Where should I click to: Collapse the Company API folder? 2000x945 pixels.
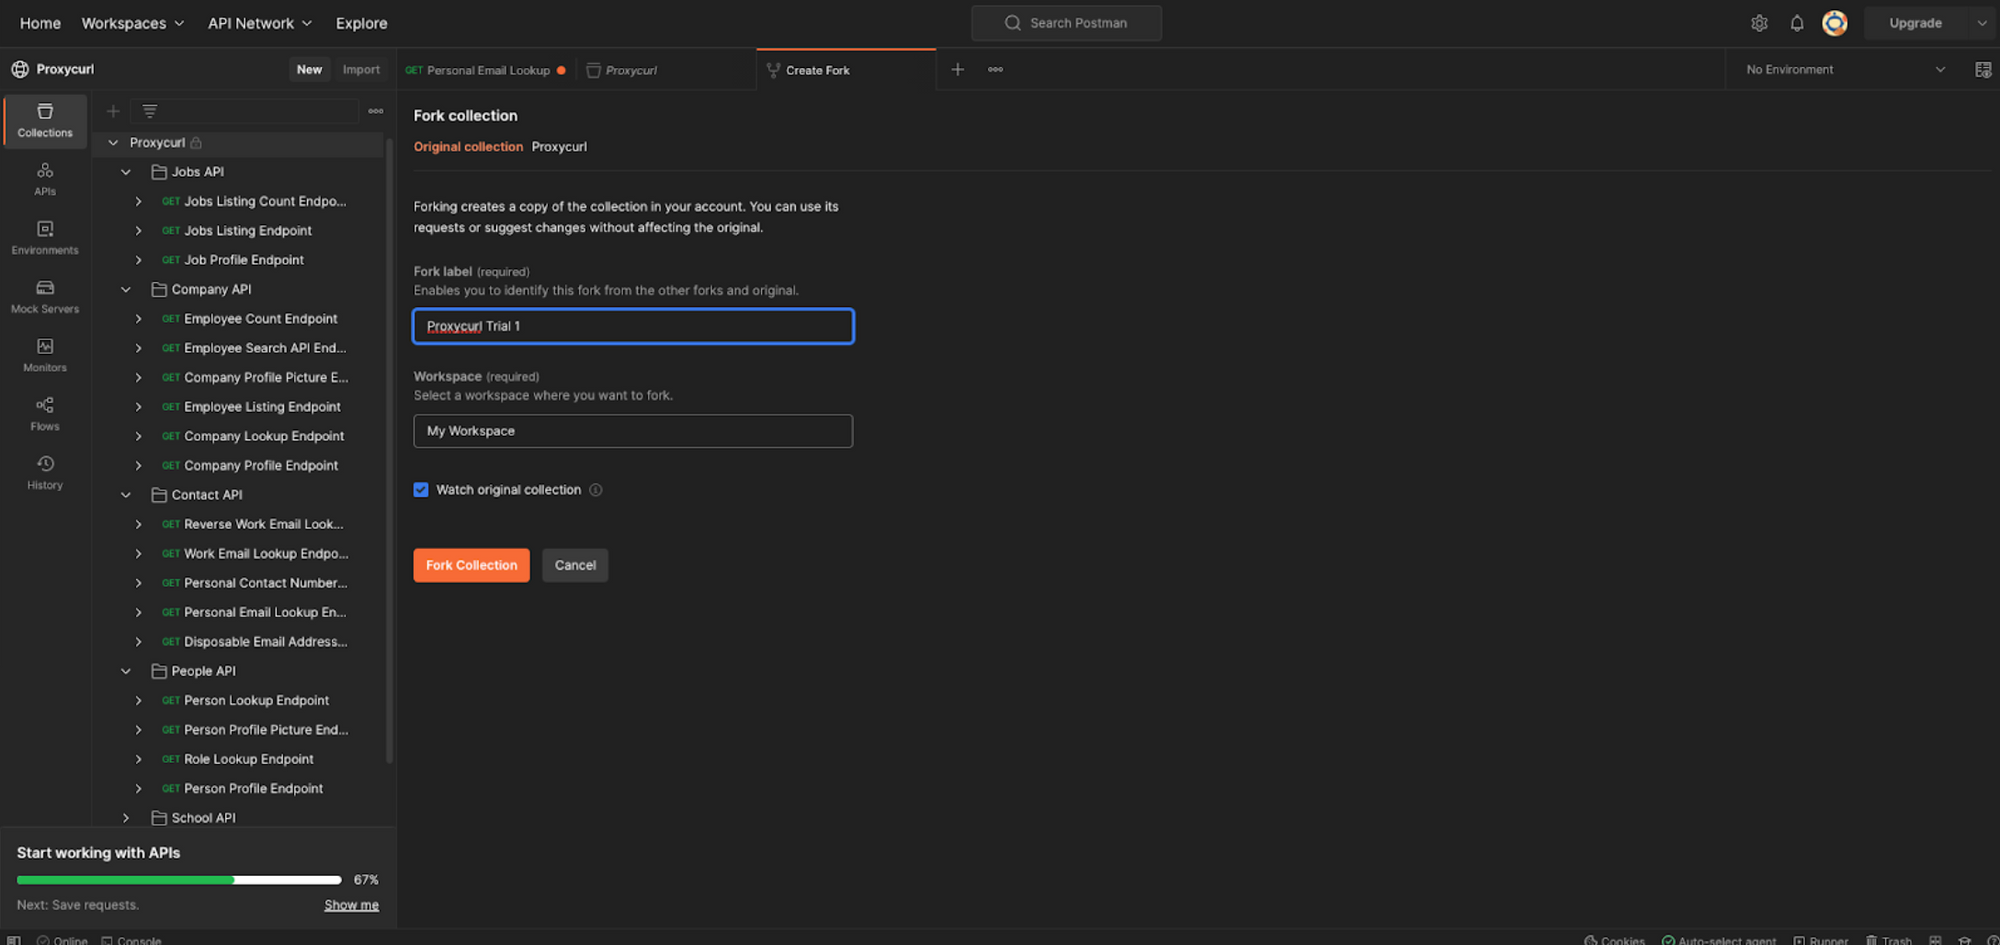point(126,290)
